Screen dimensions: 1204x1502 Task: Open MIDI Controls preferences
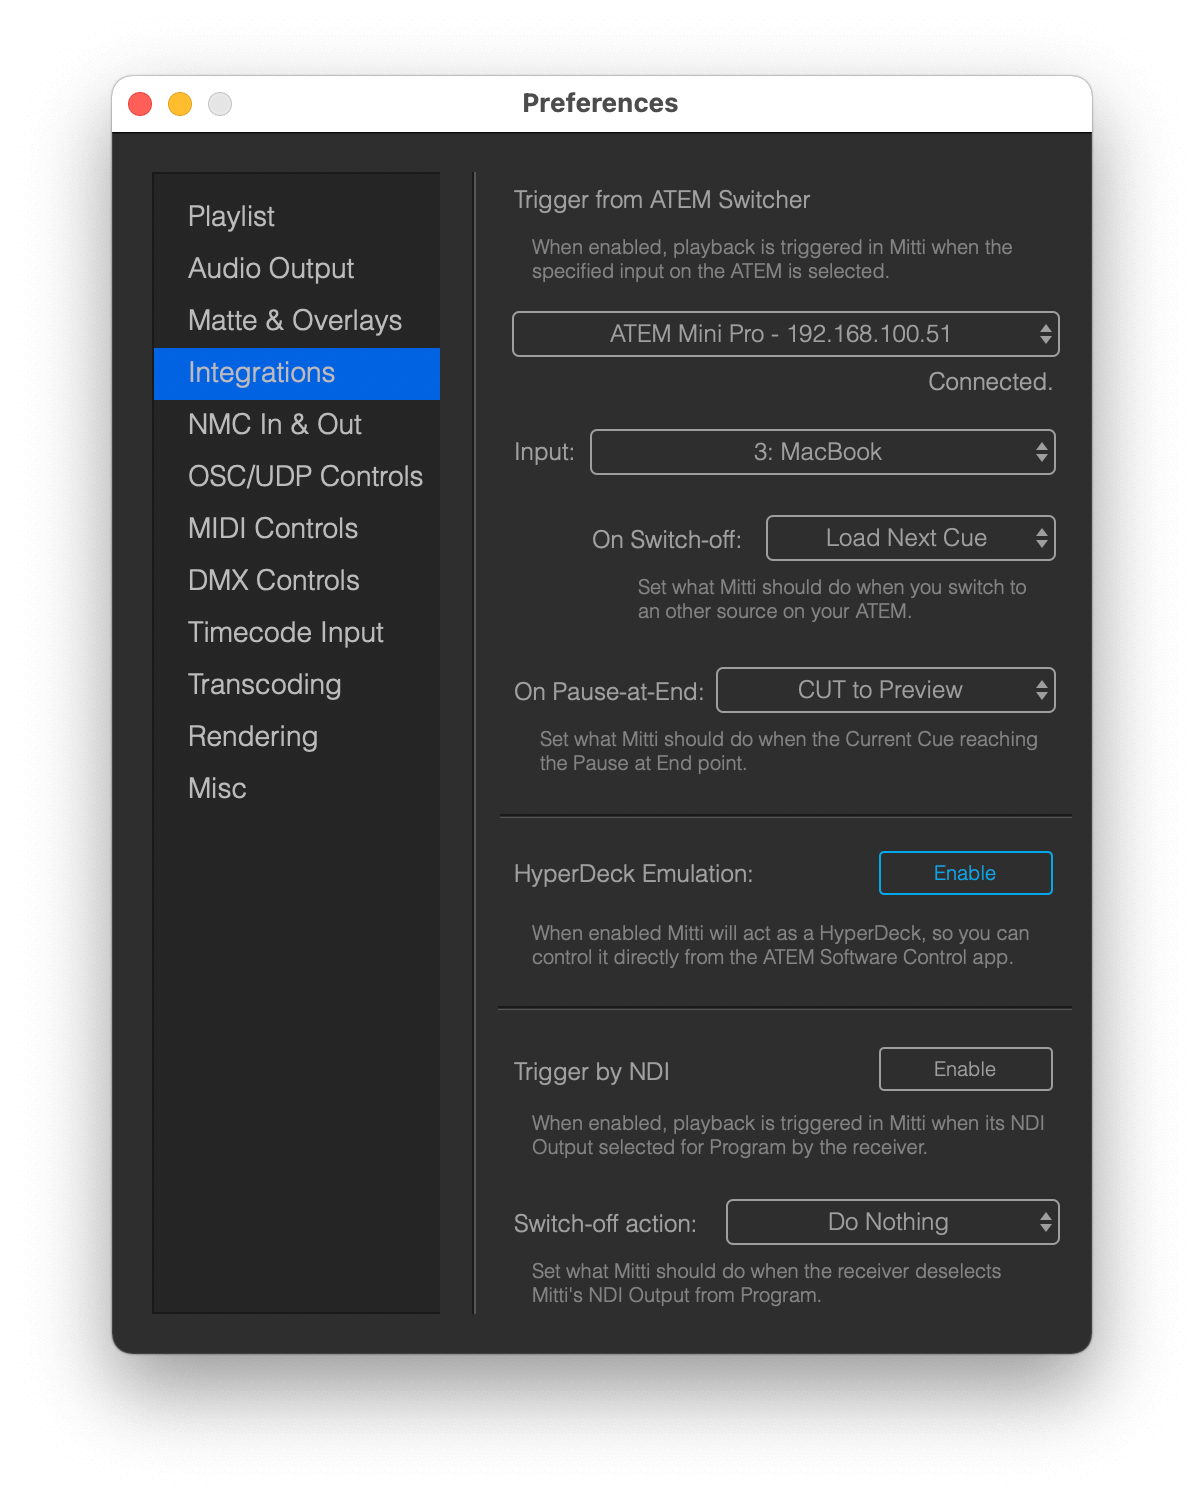click(273, 528)
